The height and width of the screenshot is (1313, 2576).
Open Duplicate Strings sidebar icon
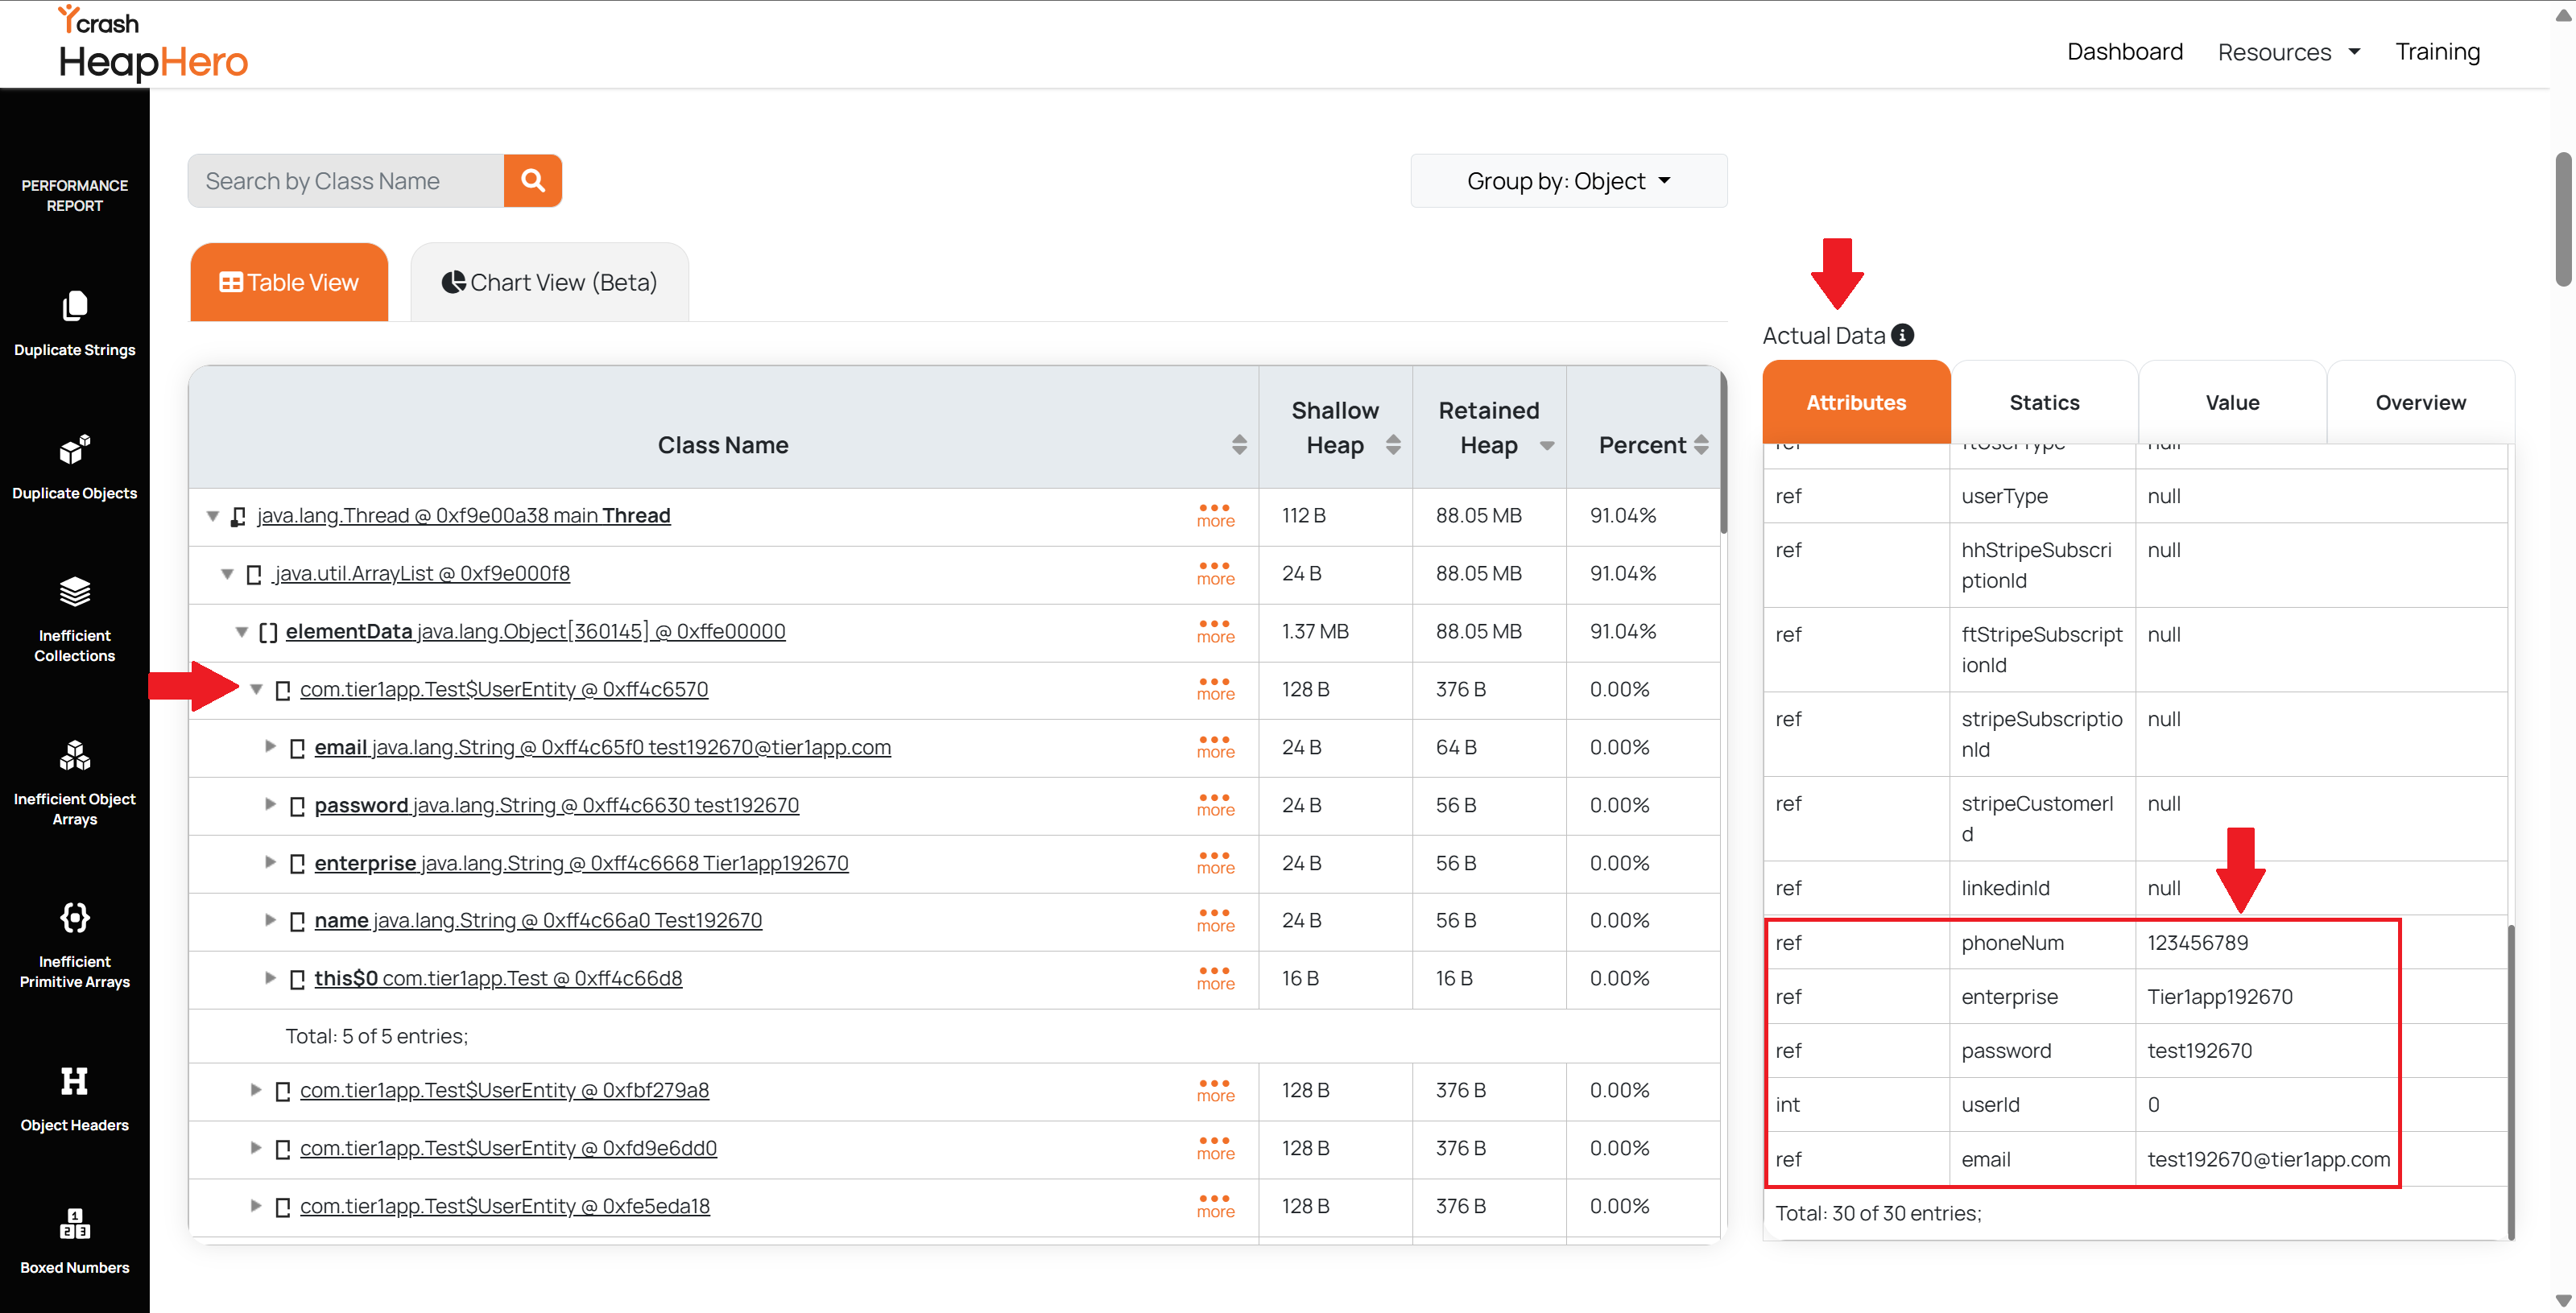coord(75,307)
